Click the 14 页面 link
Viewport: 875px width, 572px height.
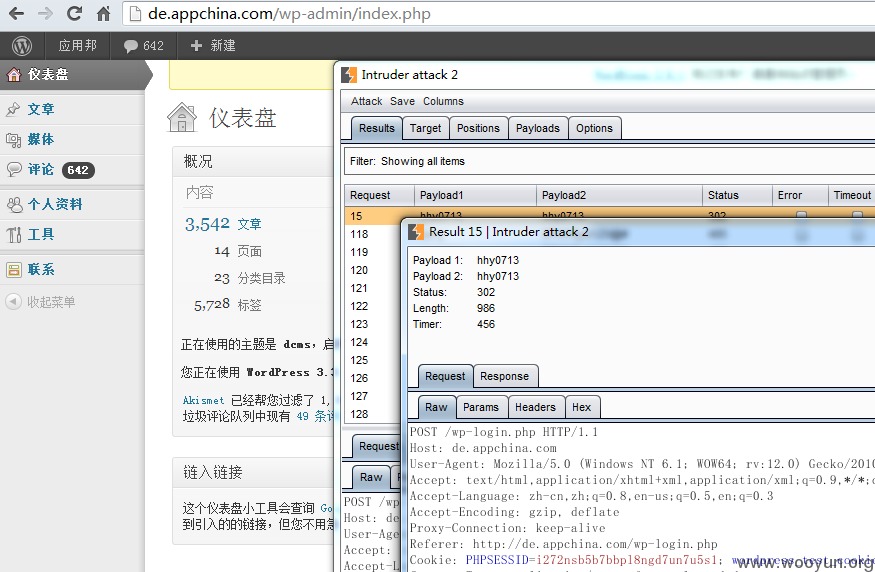[x=238, y=252]
